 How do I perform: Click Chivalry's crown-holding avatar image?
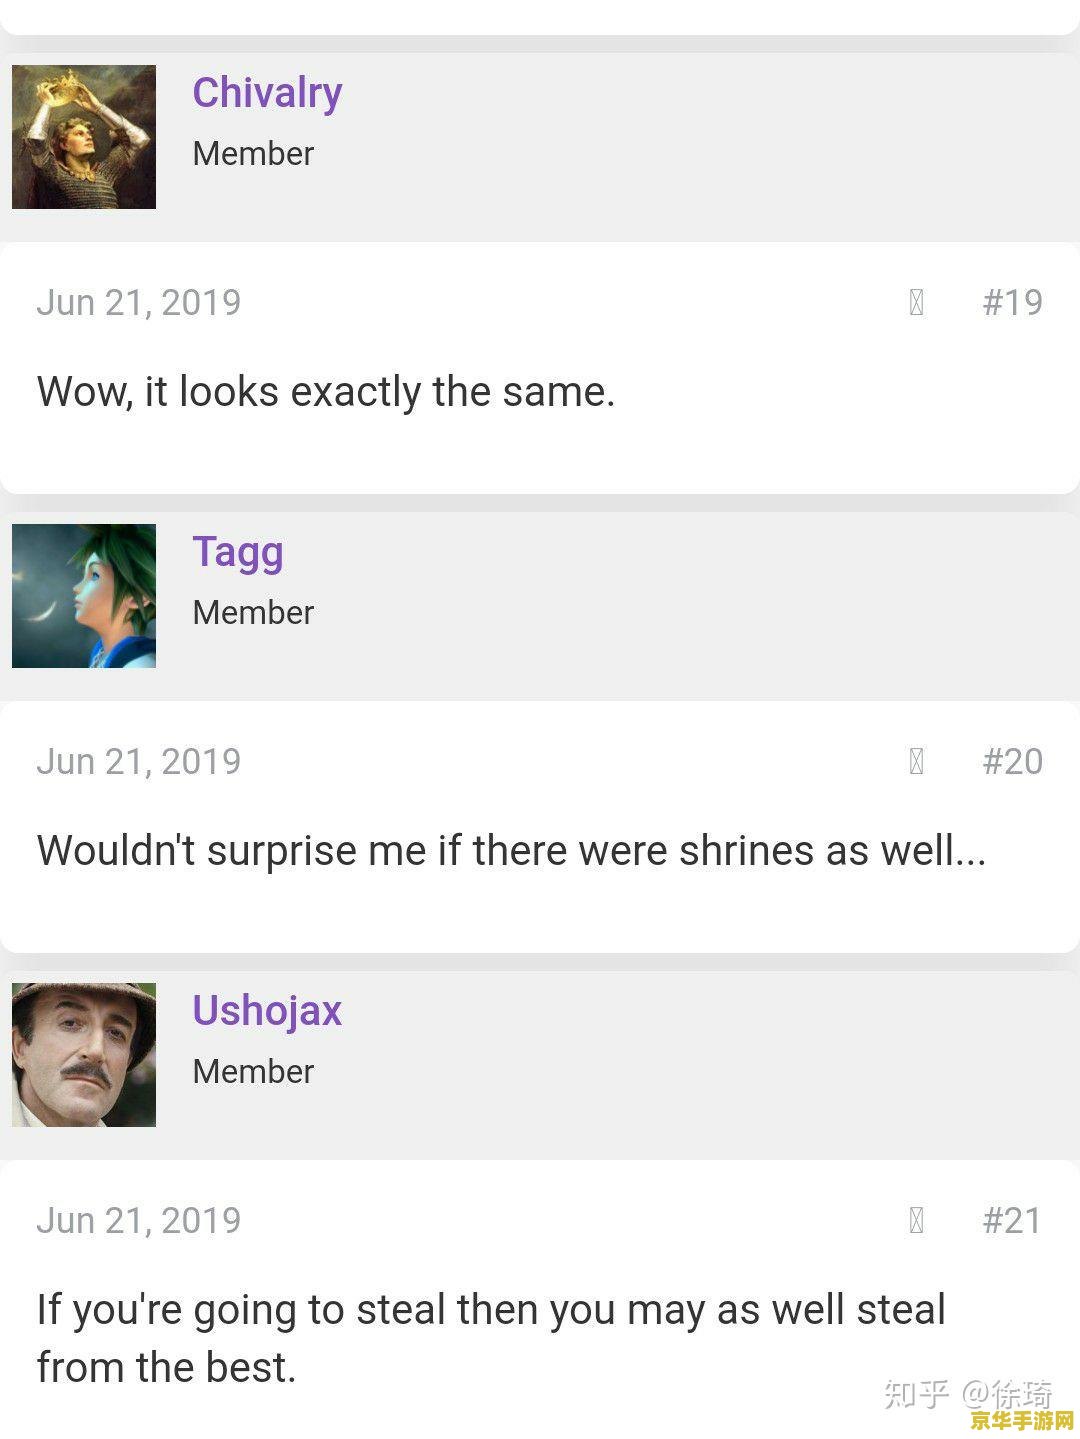[x=84, y=137]
